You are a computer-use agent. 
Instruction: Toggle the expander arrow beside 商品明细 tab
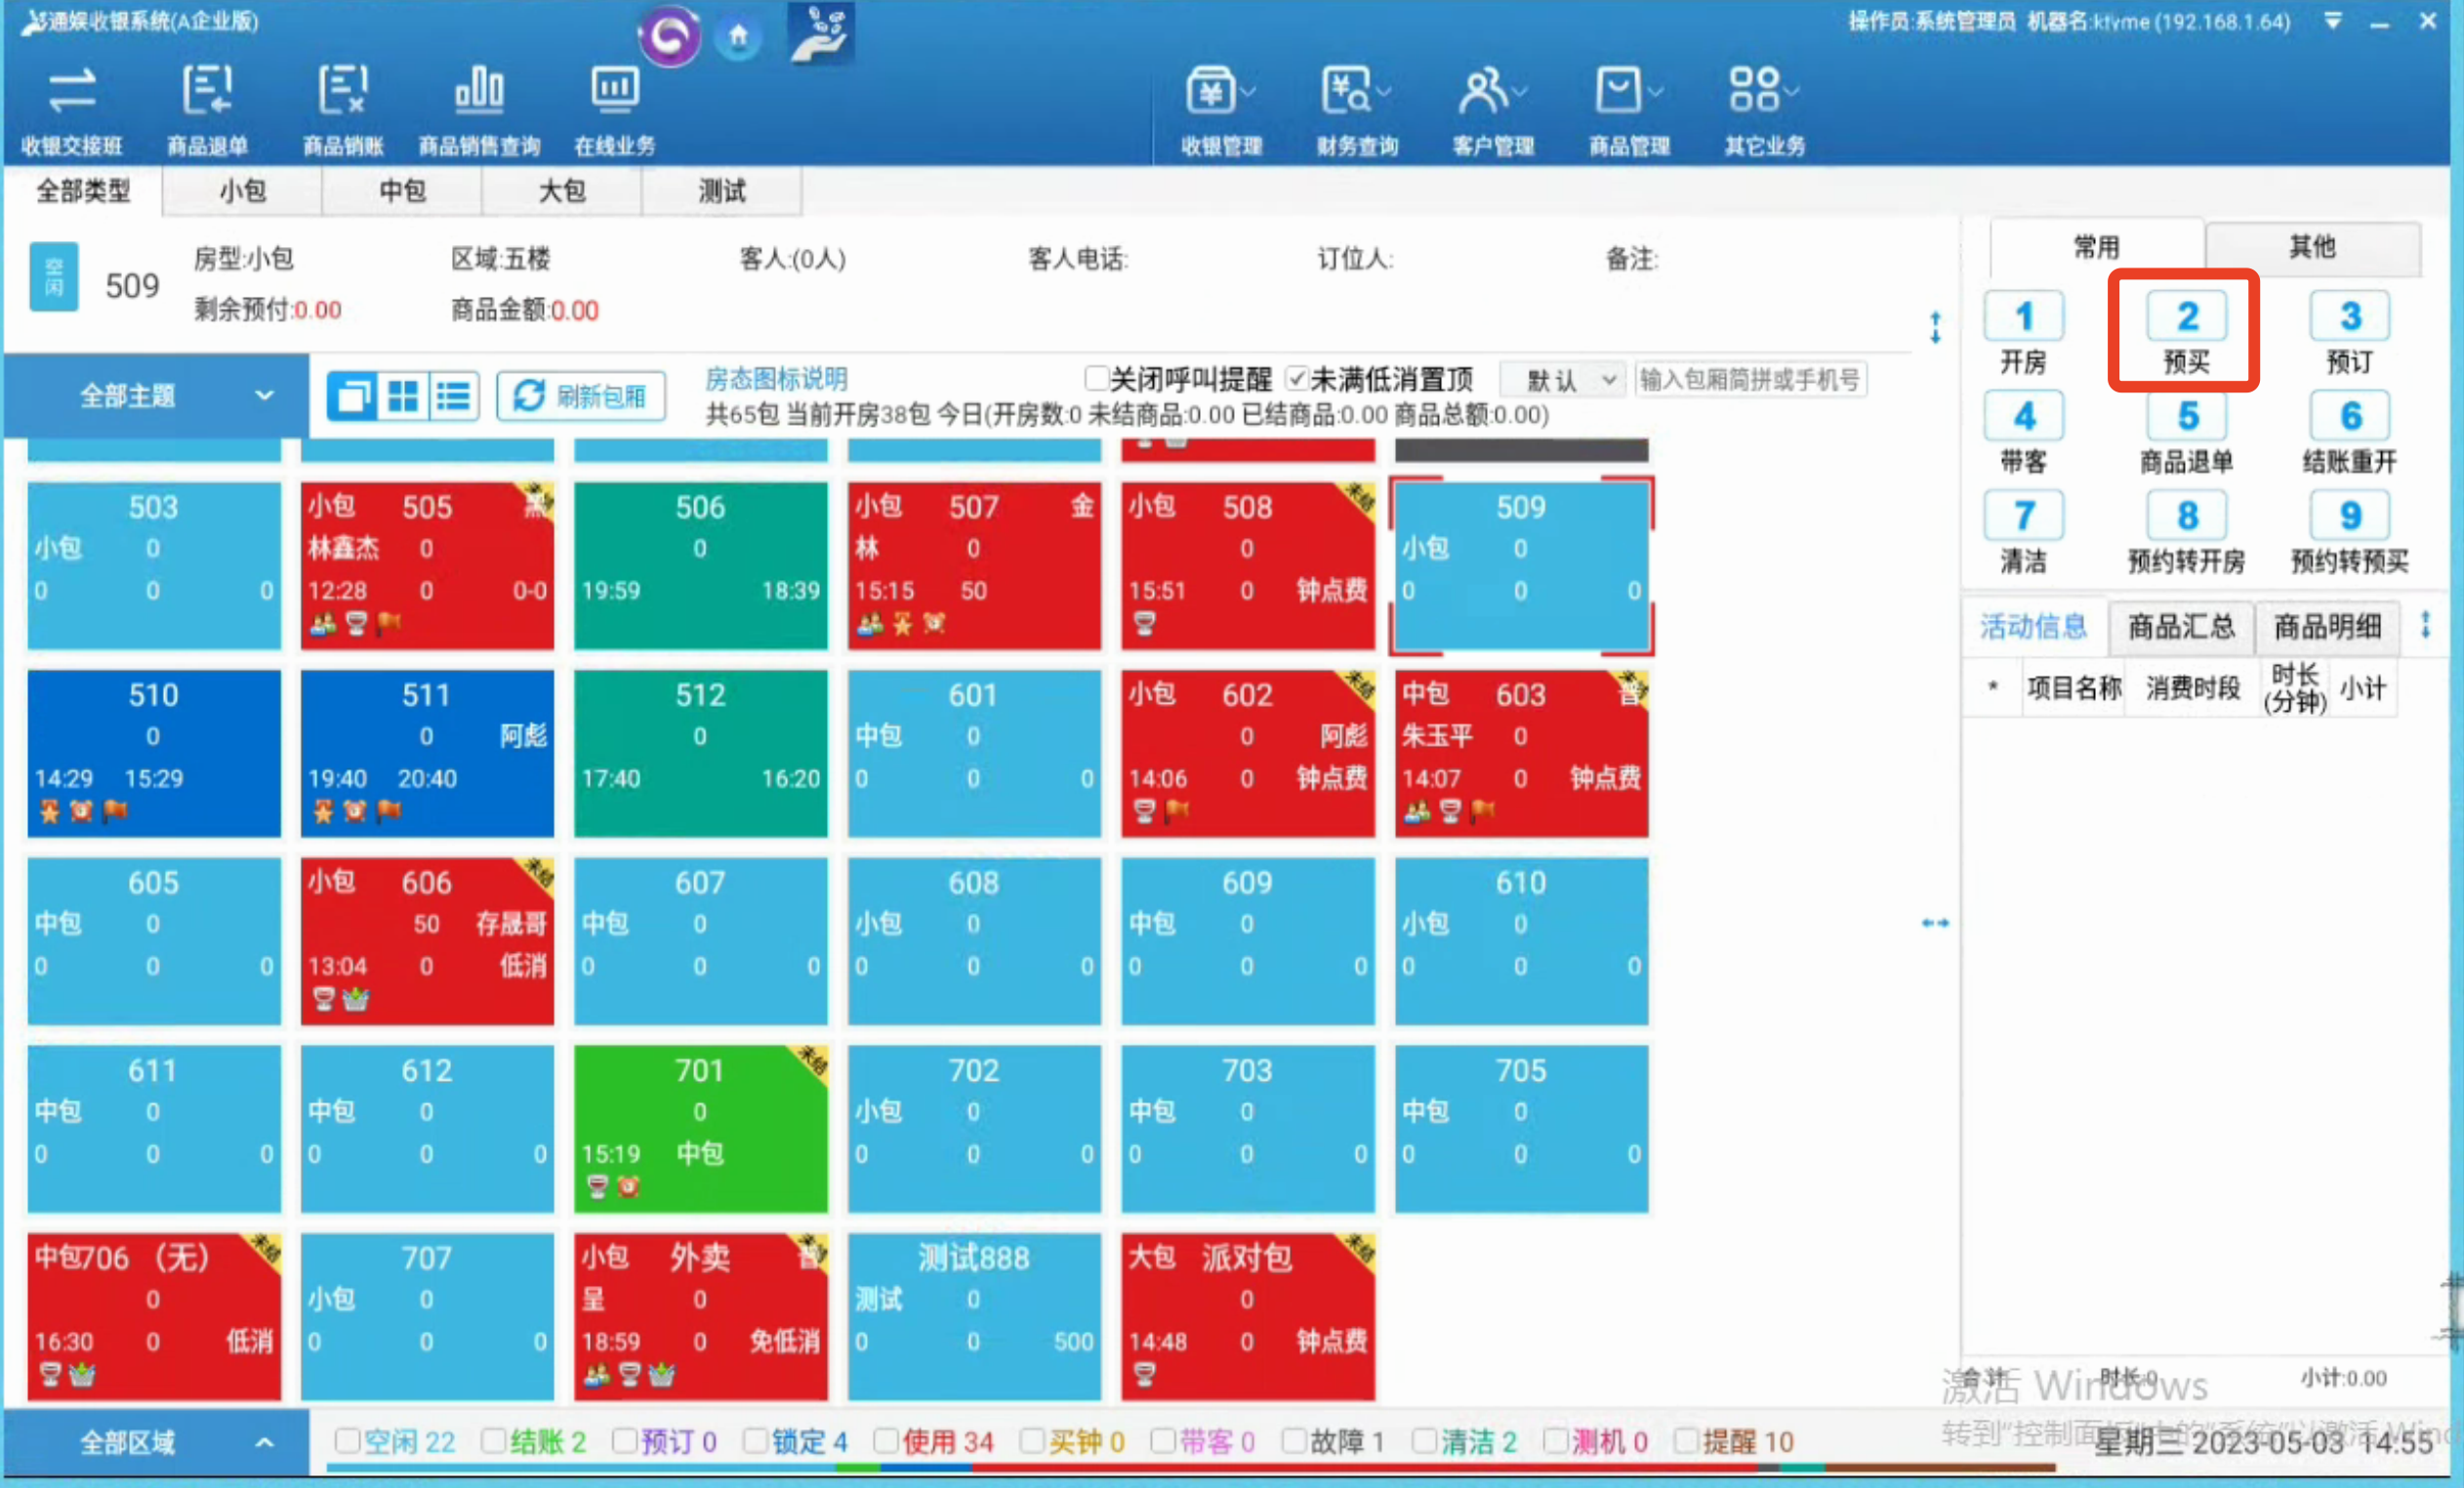2425,625
